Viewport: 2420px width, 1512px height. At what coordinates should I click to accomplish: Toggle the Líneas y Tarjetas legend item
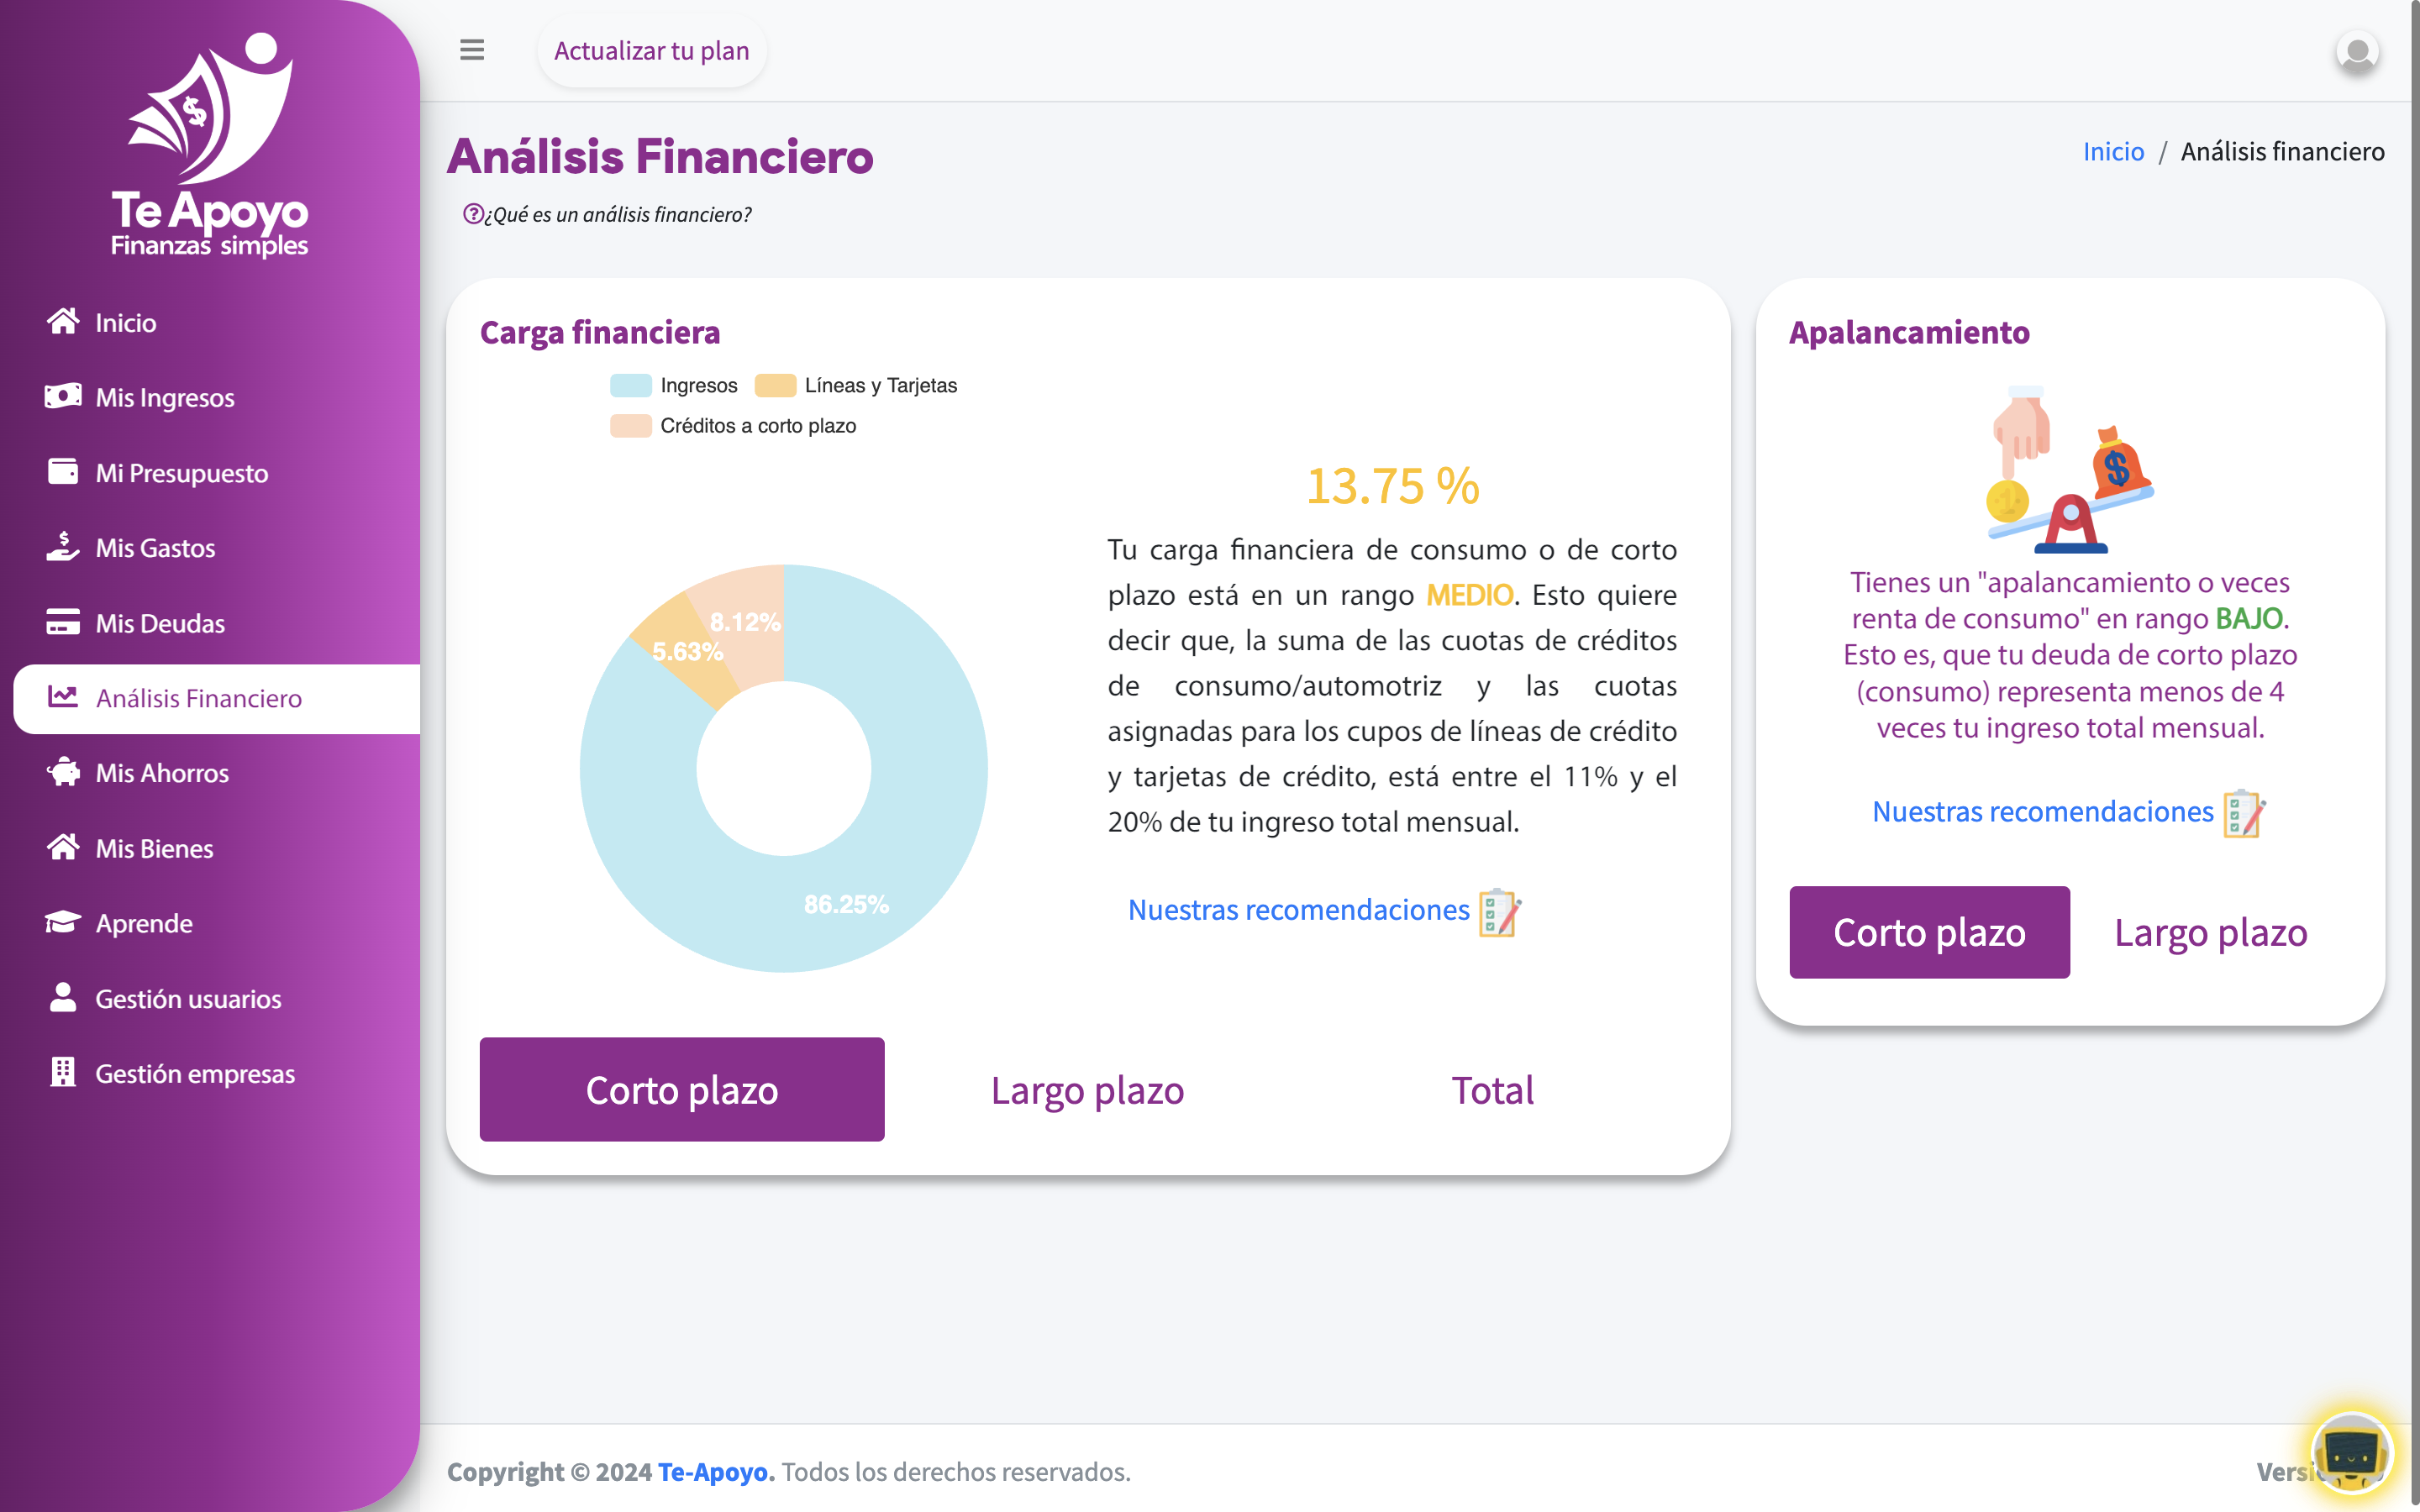tap(856, 385)
